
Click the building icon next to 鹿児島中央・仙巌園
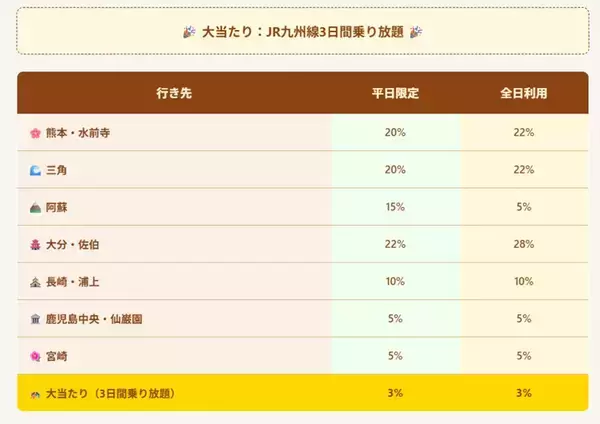[35, 319]
